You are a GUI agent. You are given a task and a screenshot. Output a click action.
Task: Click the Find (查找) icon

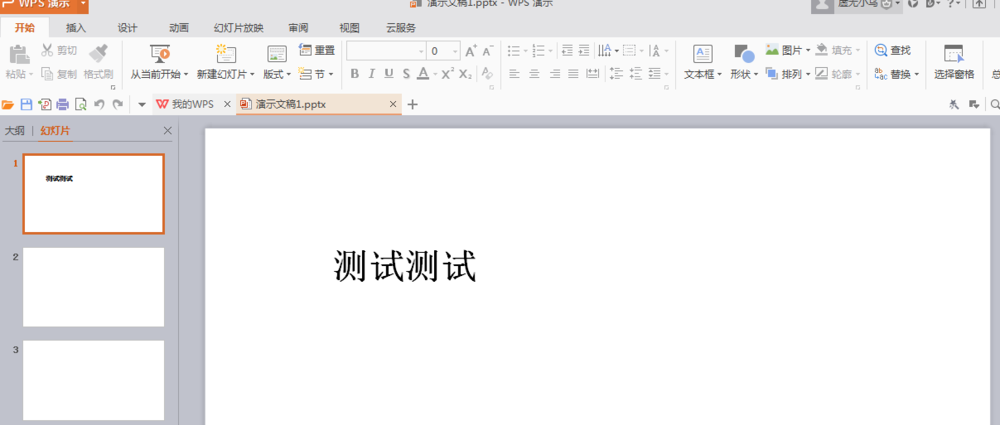[892, 50]
